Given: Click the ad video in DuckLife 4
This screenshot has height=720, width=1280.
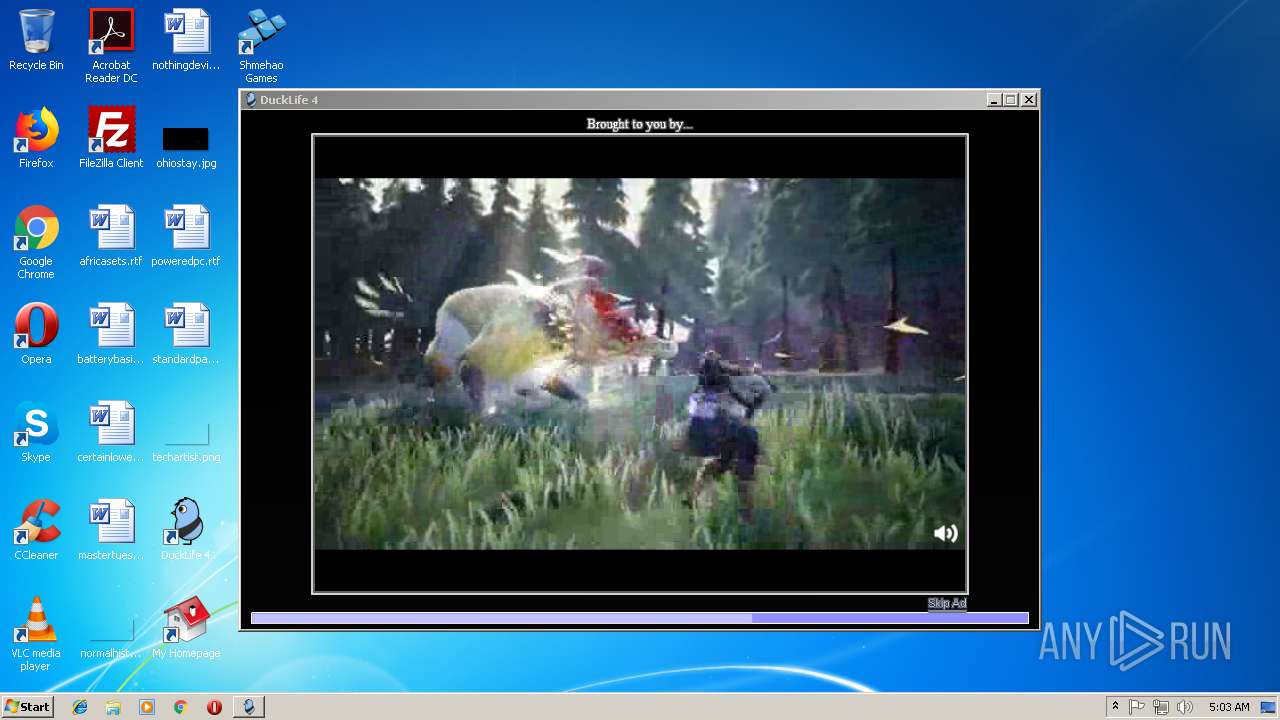Looking at the screenshot, I should 640,364.
